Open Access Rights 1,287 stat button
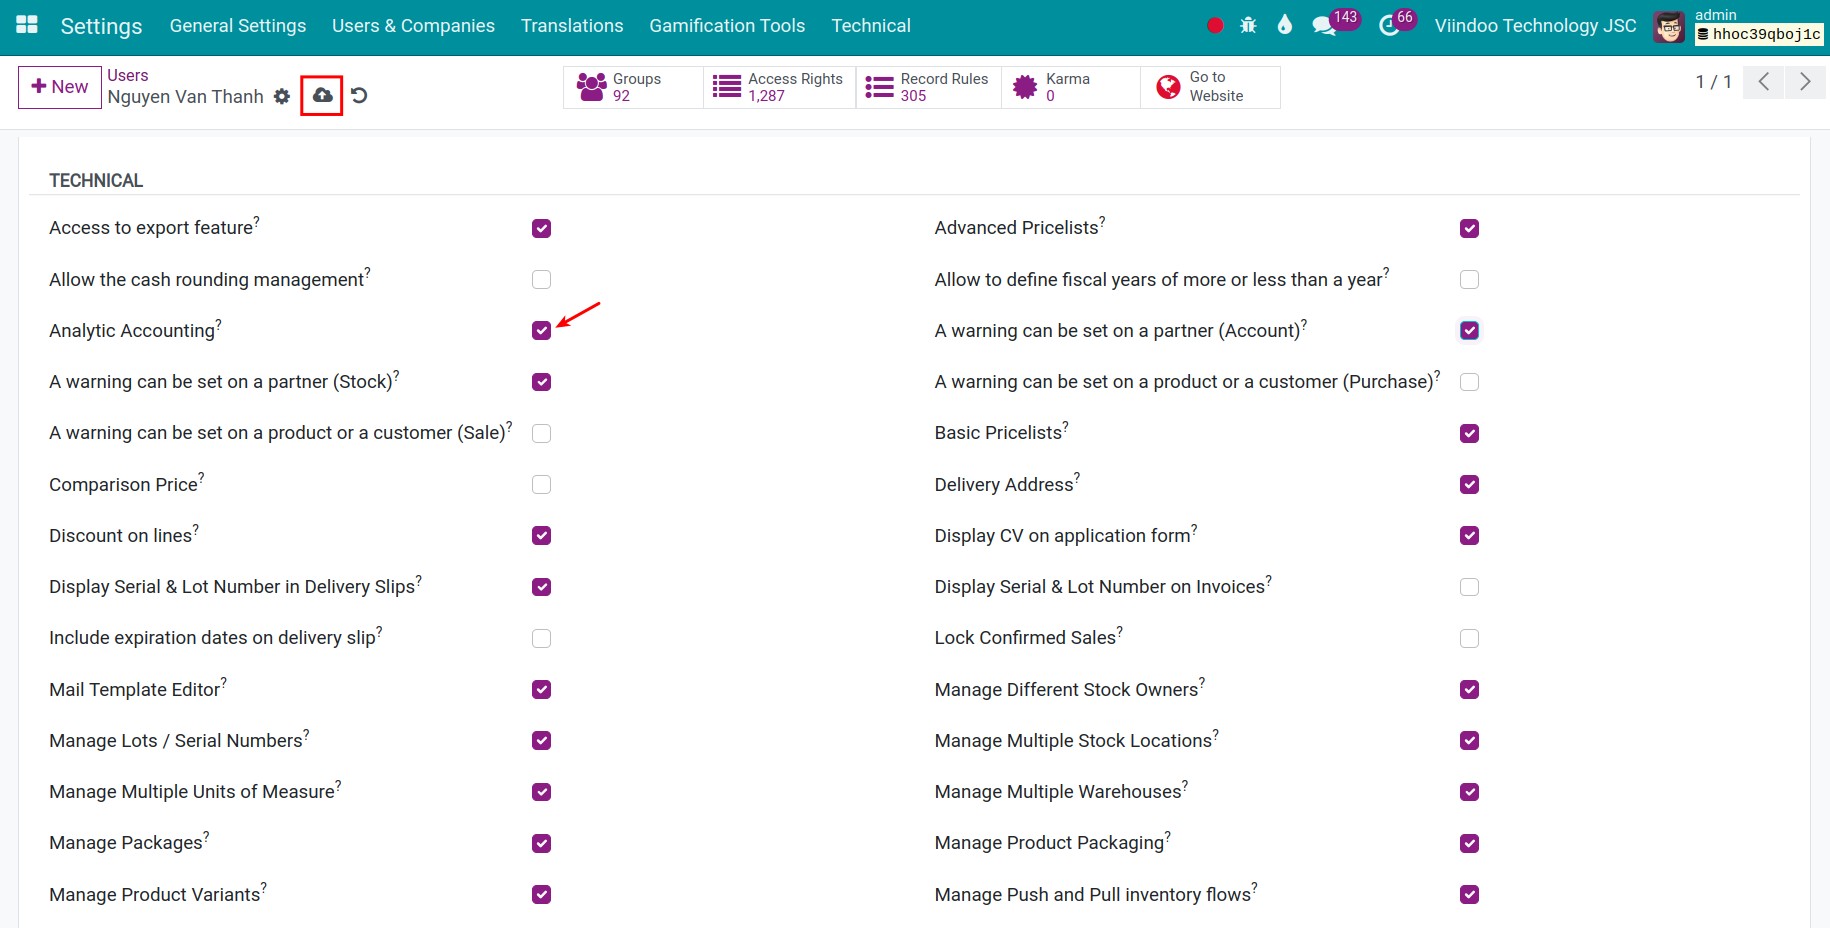 click(779, 87)
